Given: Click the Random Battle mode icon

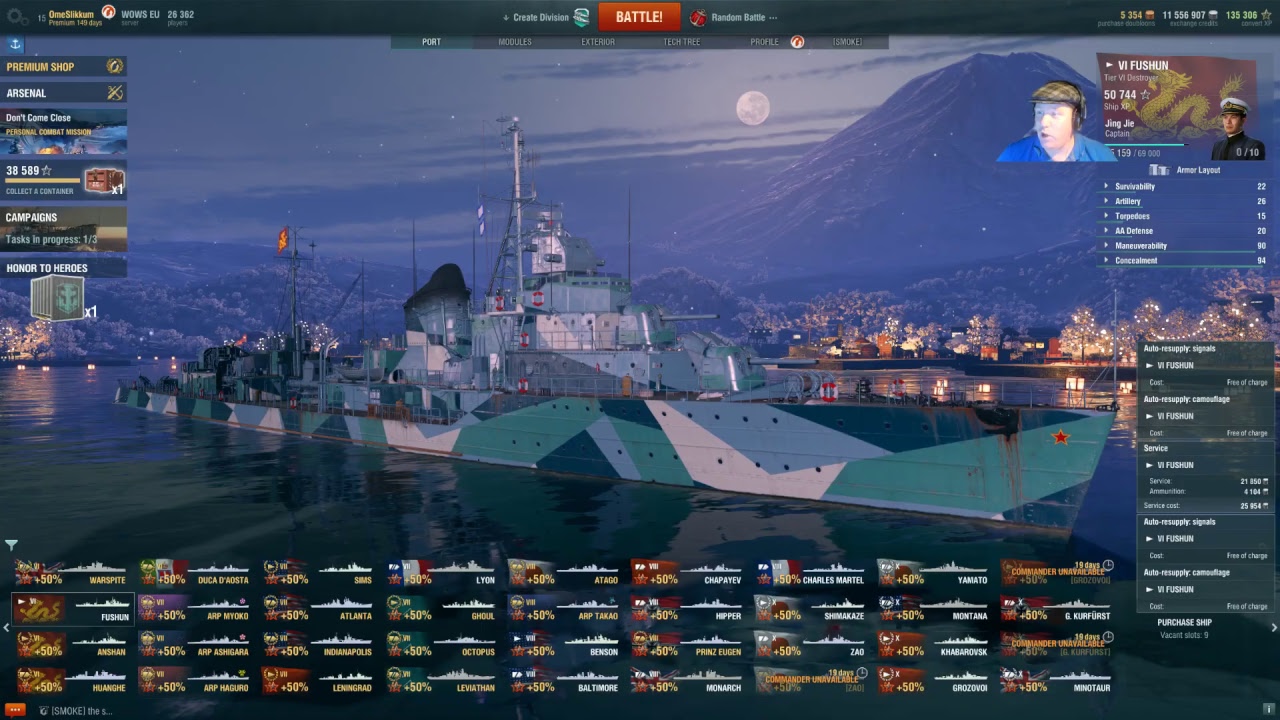Looking at the screenshot, I should (698, 17).
